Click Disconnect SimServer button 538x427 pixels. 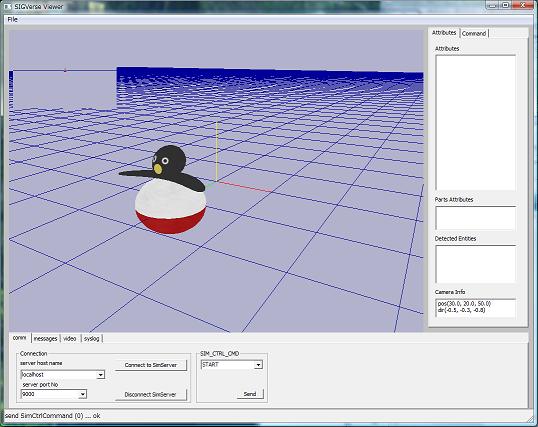click(x=151, y=395)
